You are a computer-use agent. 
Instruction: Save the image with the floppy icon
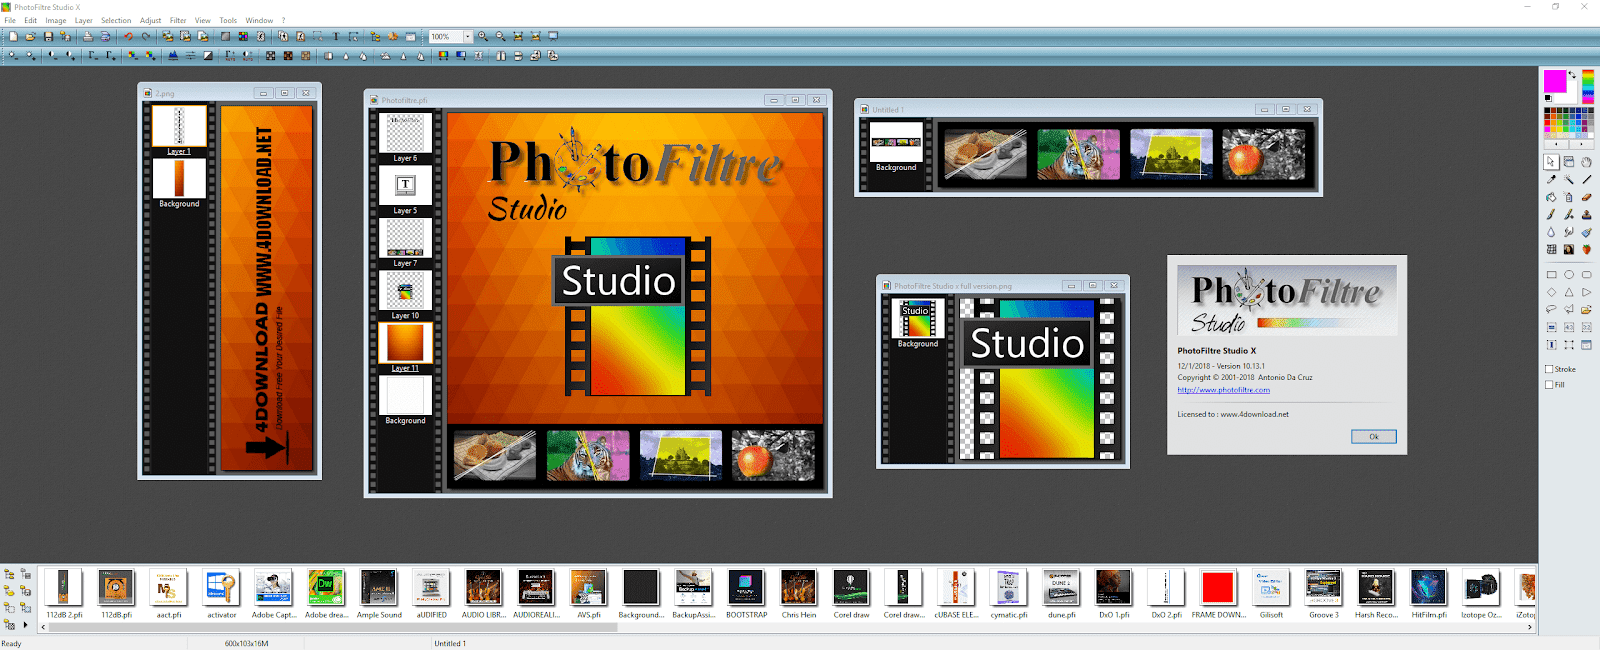(x=48, y=36)
